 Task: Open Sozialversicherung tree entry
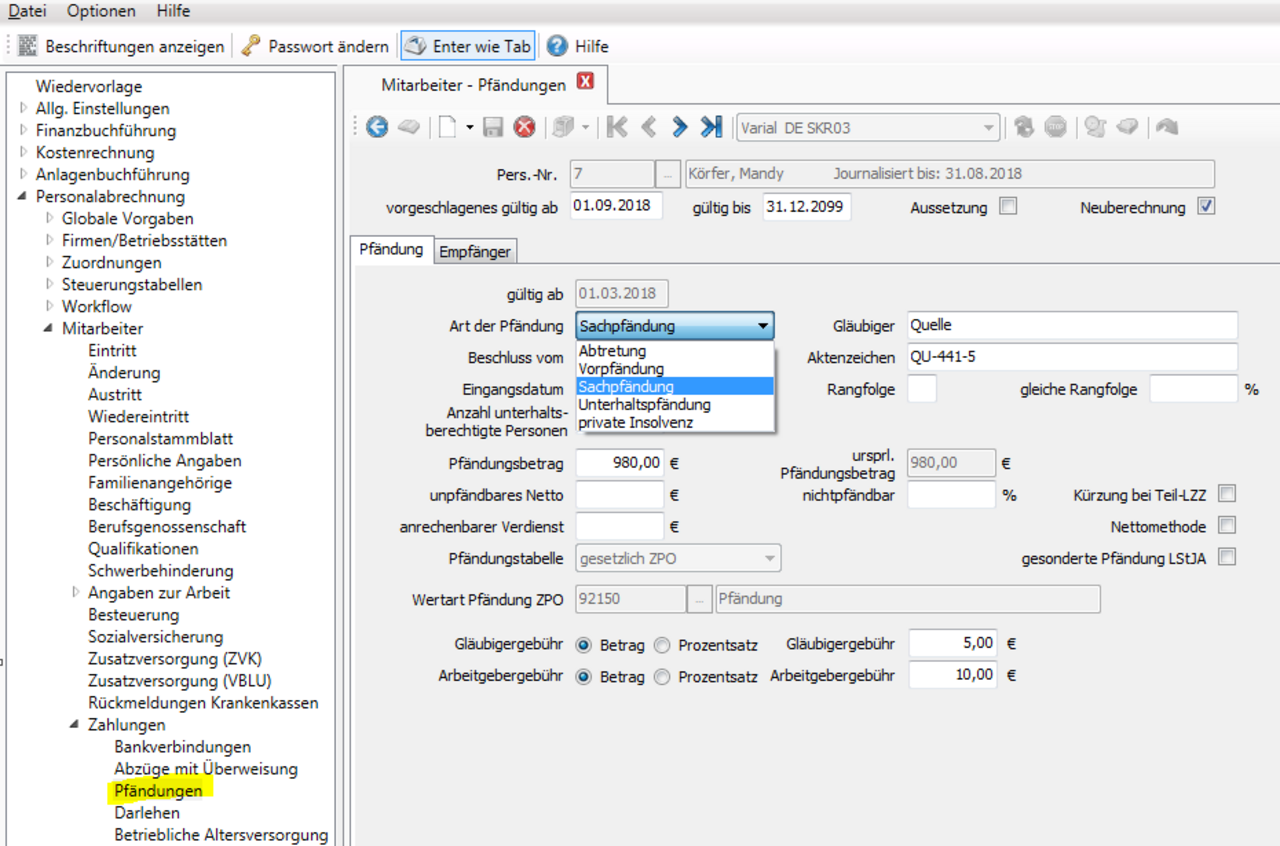(x=155, y=636)
